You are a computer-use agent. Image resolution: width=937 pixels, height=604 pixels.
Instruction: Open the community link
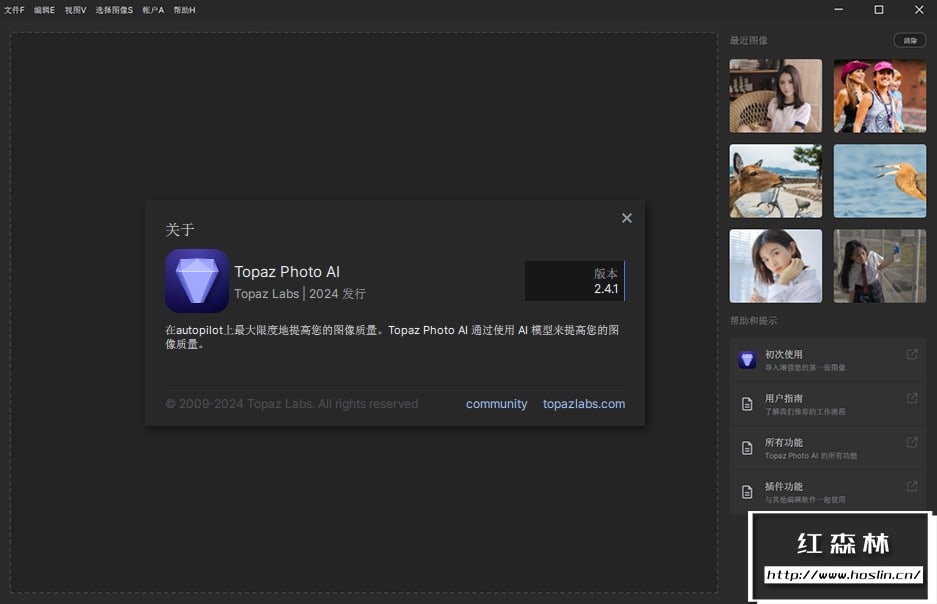click(497, 404)
